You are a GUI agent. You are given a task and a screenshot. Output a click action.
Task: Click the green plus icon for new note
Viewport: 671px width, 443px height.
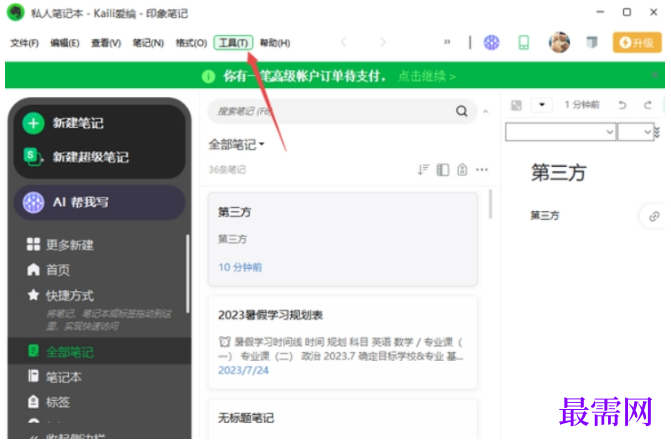click(x=33, y=123)
